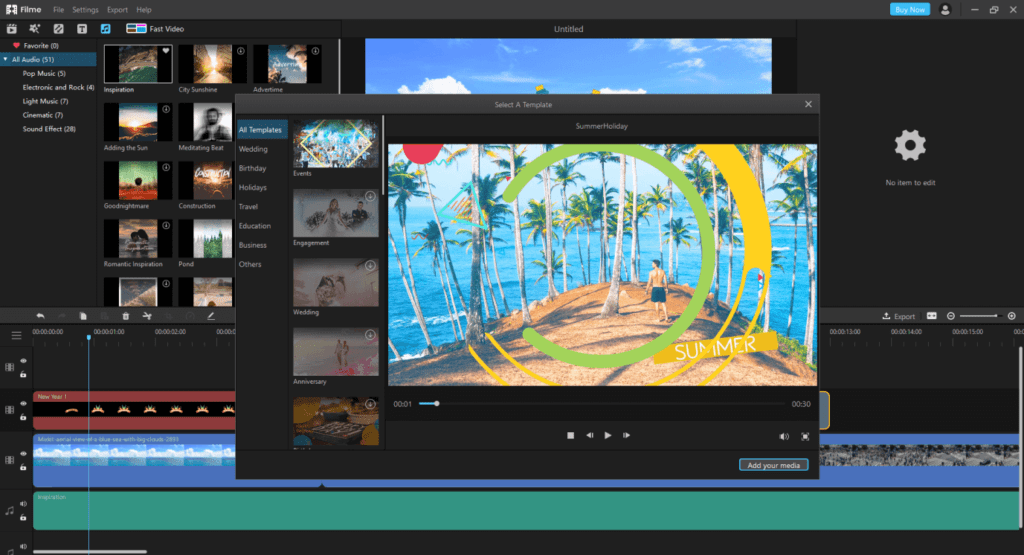Lock the New Year track

(x=24, y=417)
